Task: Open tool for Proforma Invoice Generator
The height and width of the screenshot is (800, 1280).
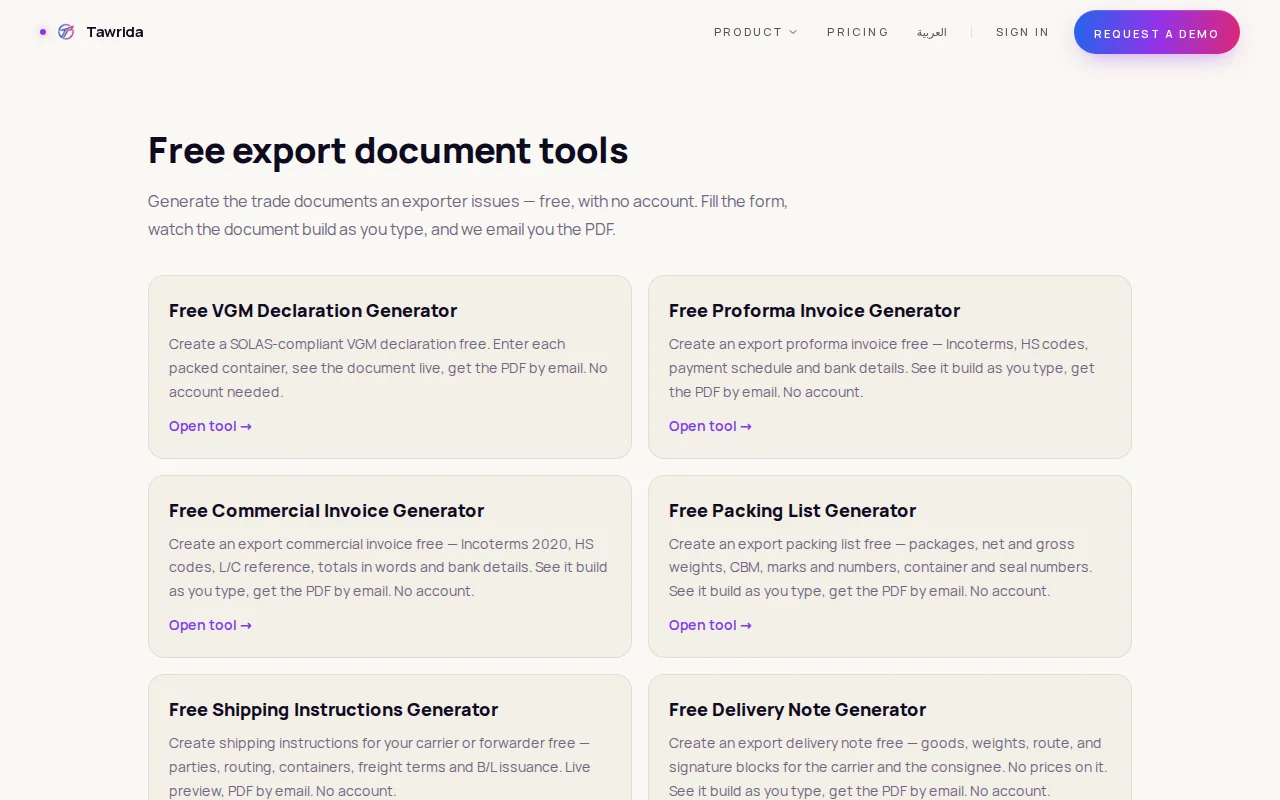Action: 710,426
